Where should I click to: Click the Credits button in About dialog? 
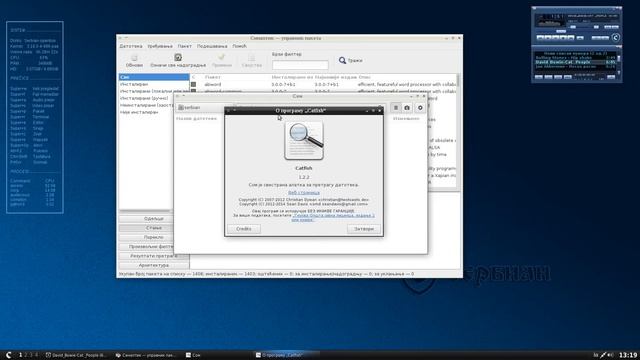[x=244, y=229]
